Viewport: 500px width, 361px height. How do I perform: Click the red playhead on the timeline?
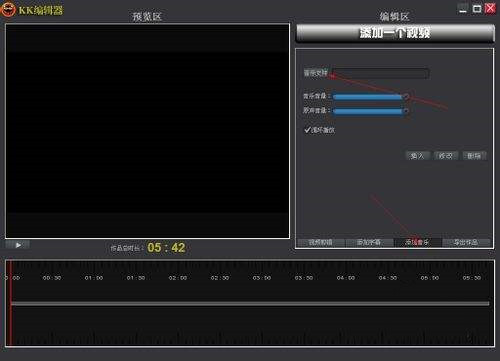point(11,303)
